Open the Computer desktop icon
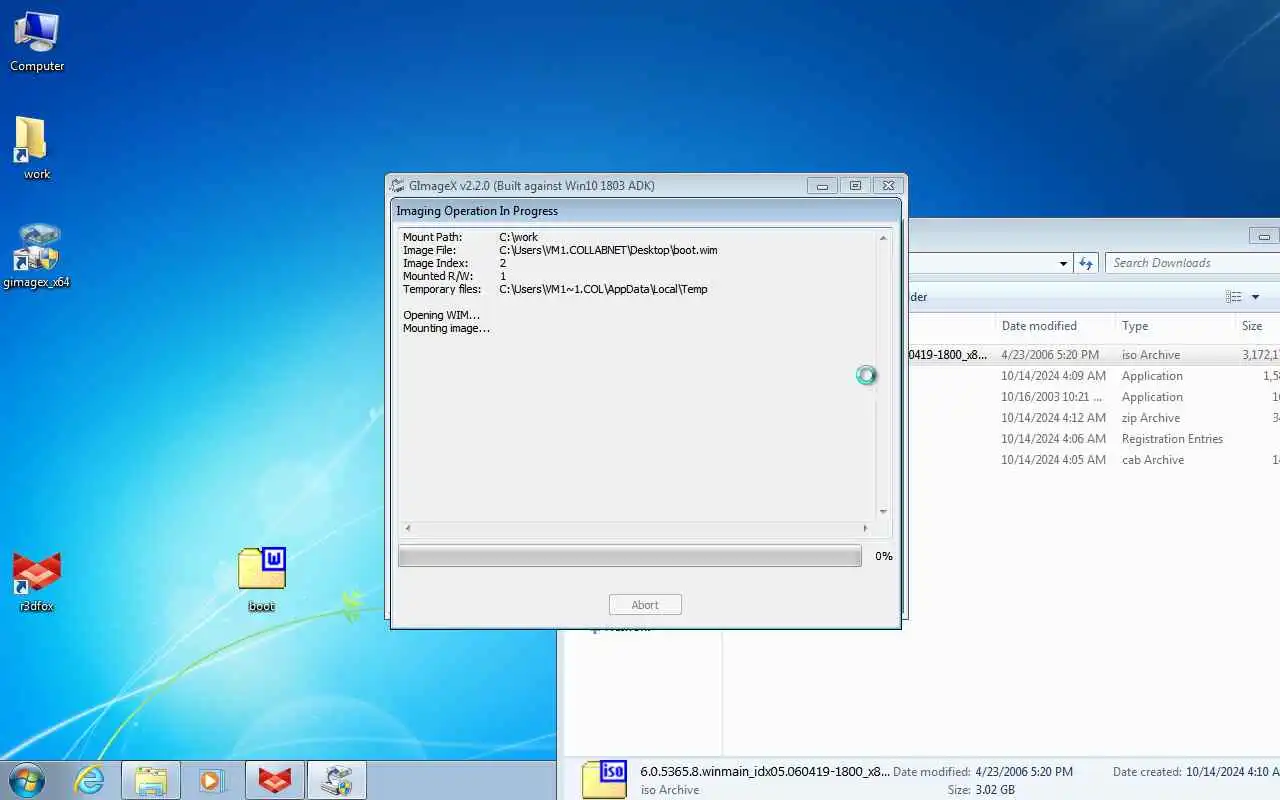This screenshot has width=1280, height=800. click(x=37, y=40)
